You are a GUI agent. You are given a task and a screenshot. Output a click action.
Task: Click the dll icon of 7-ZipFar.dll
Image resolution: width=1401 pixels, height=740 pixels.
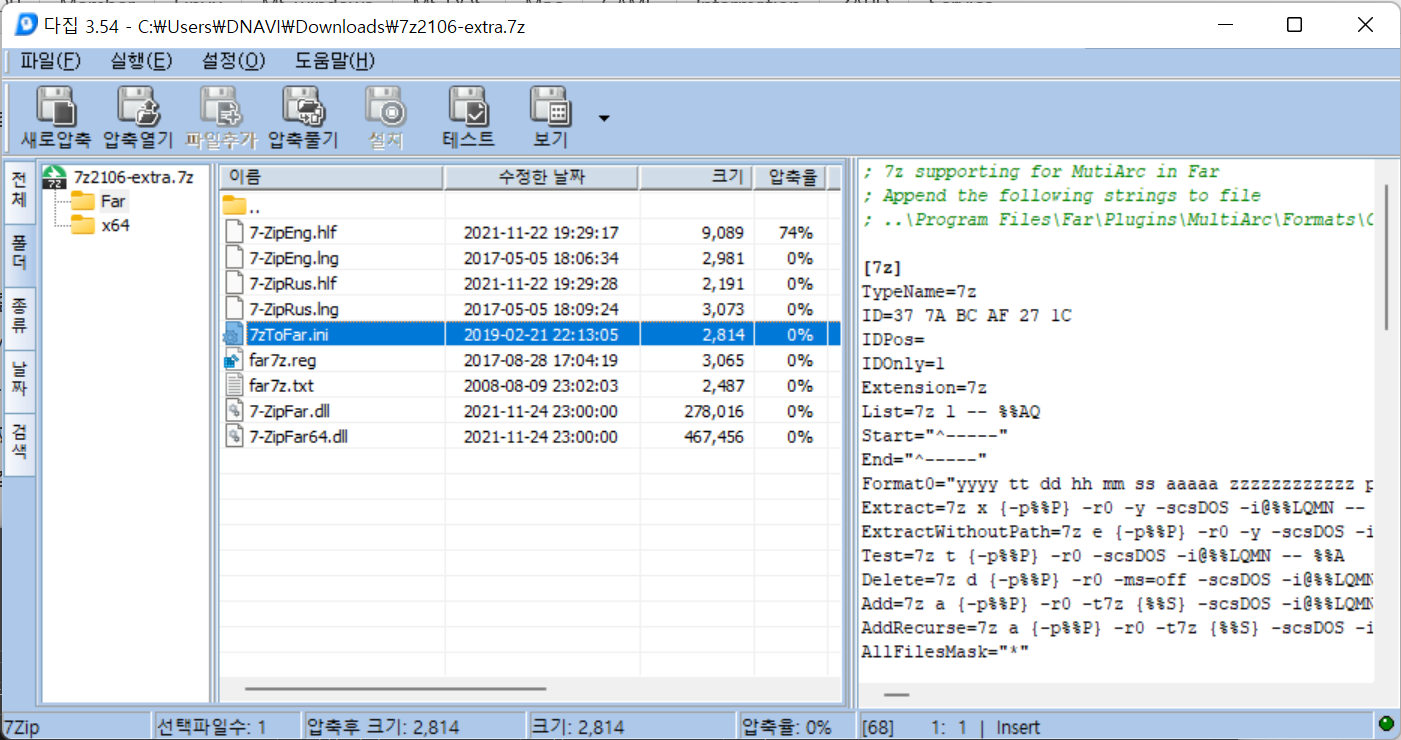pyautogui.click(x=234, y=411)
